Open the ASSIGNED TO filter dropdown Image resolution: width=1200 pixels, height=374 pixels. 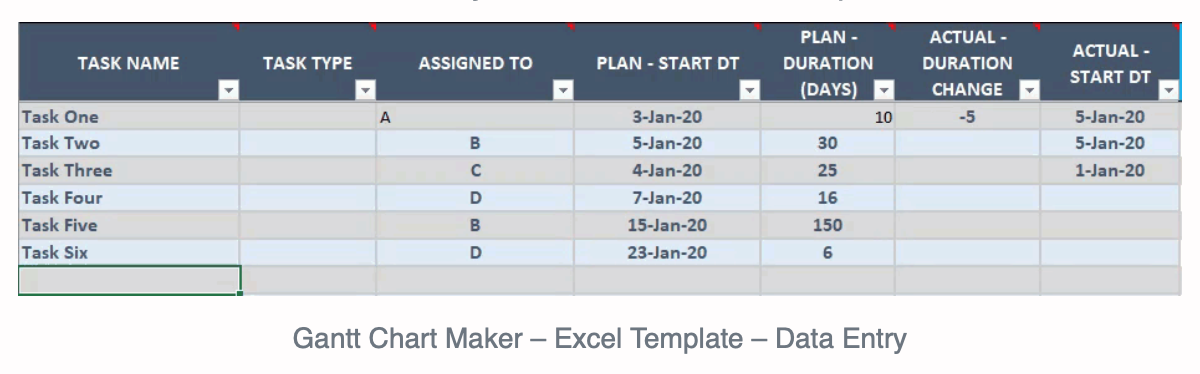click(563, 91)
